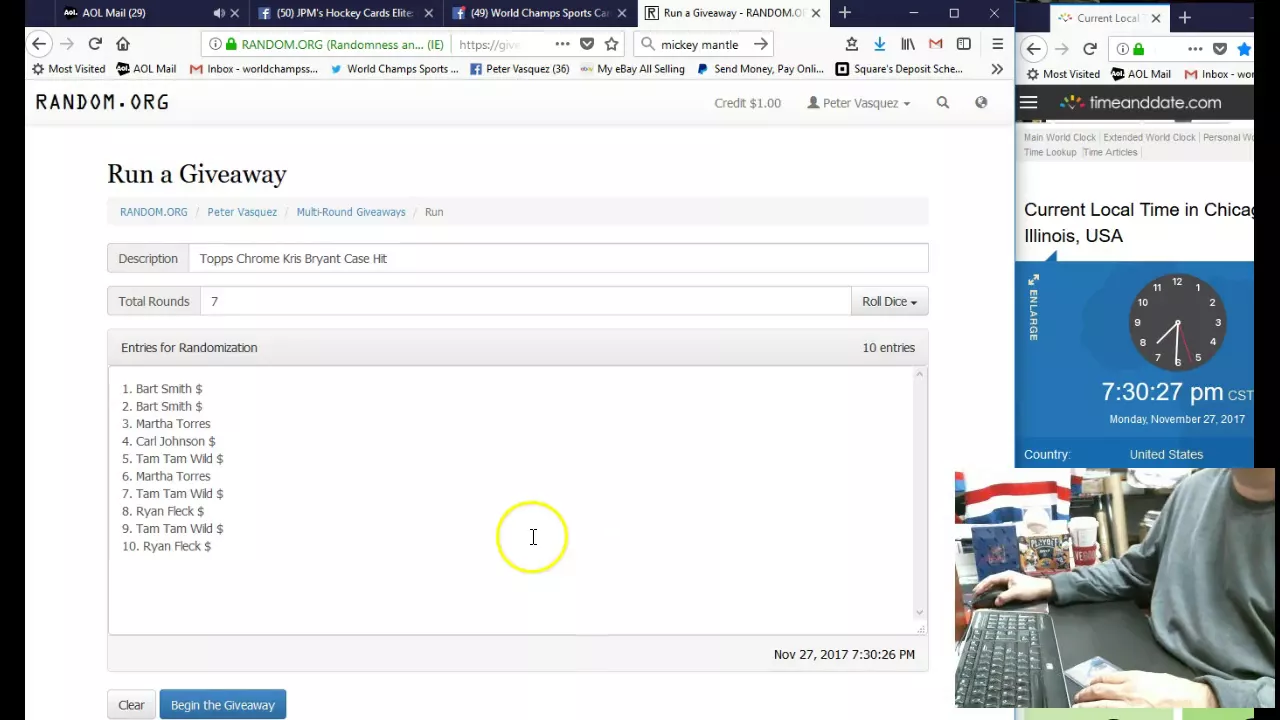This screenshot has width=1280, height=720.
Task: Open Credit $1.00 link
Action: (747, 103)
